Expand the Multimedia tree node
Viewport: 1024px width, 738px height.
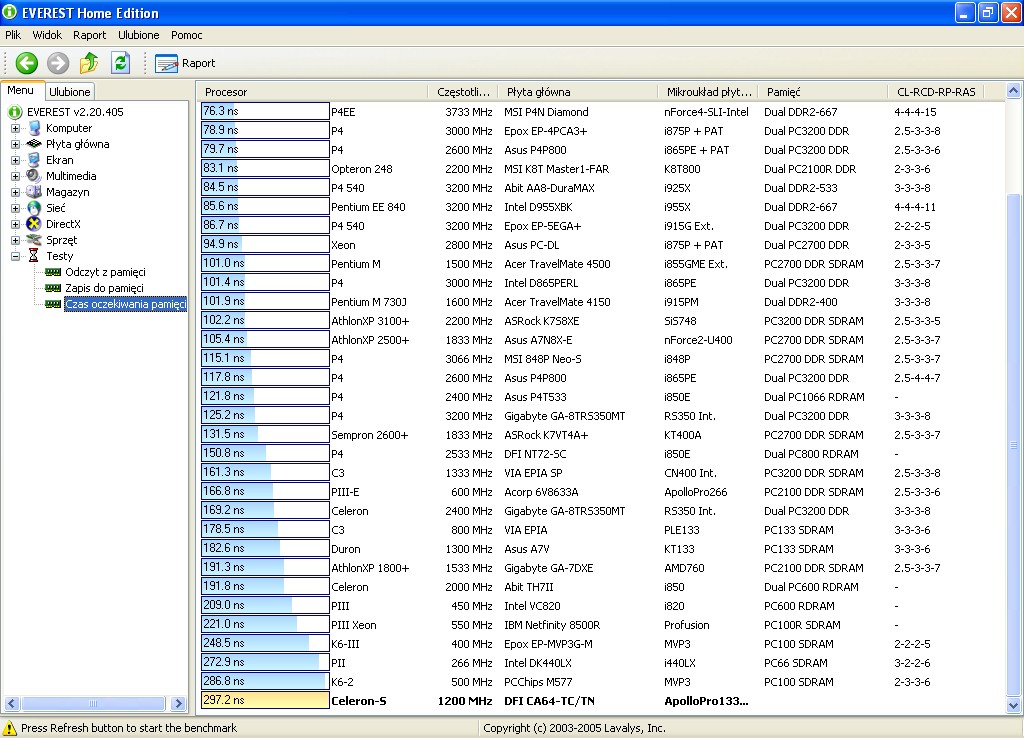tap(15, 176)
